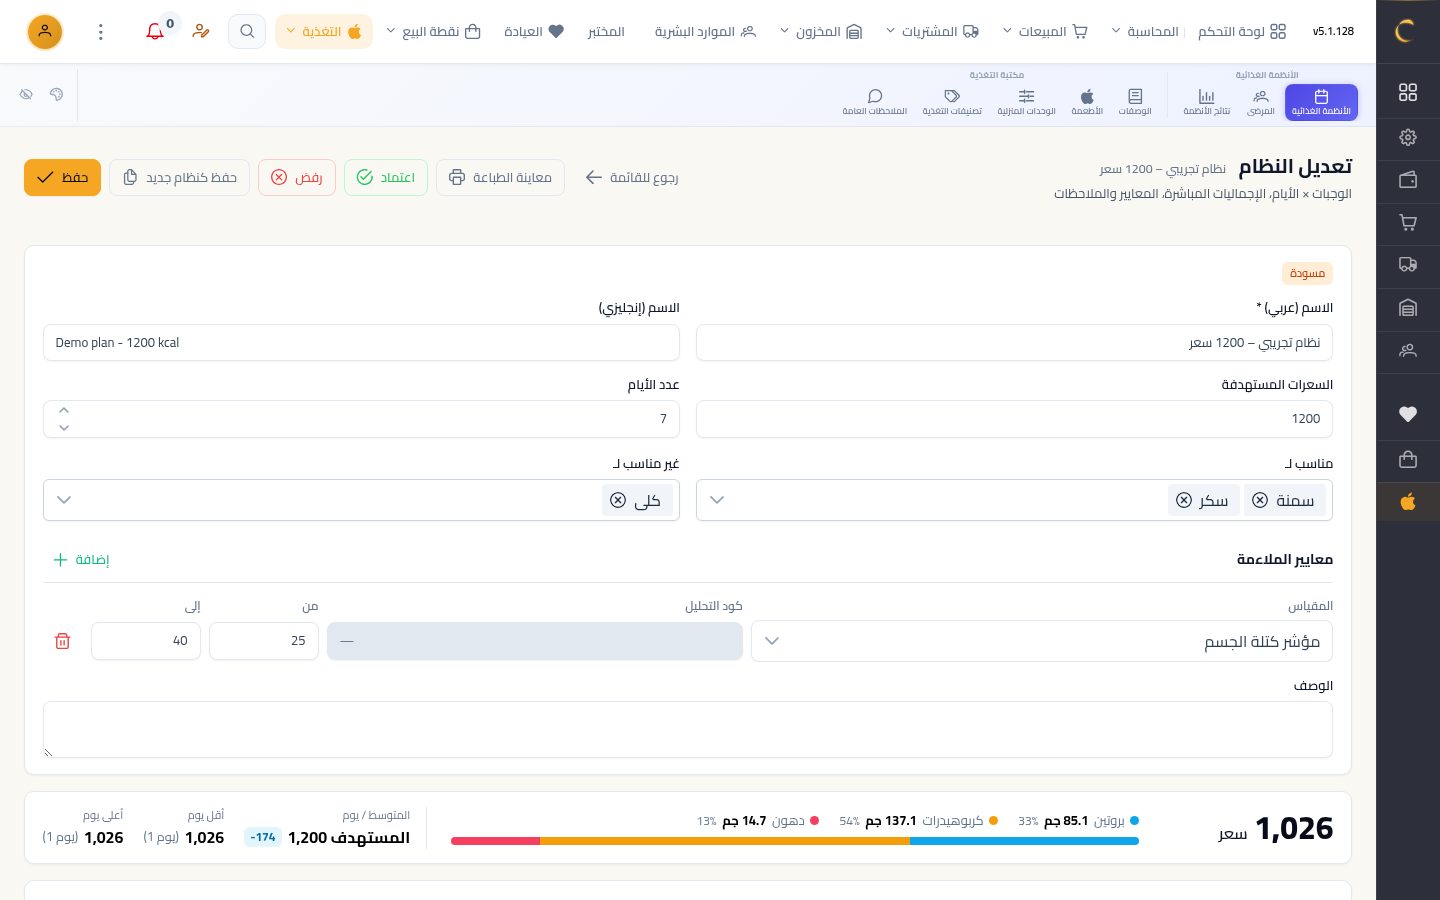1440x900 pixels.
Task: Open the shopping cart icon in the sidebar
Action: point(1408,222)
